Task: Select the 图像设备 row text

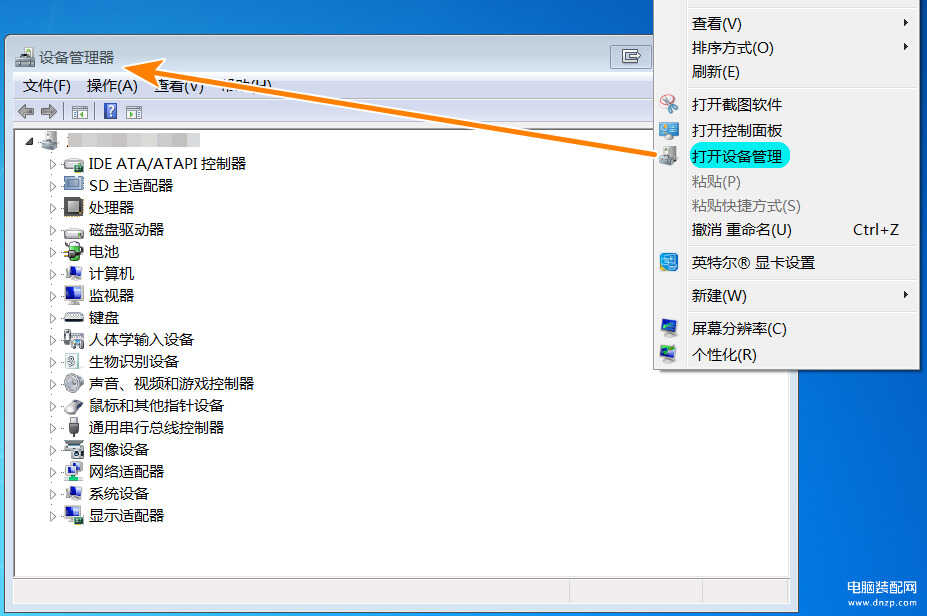Action: 119,450
